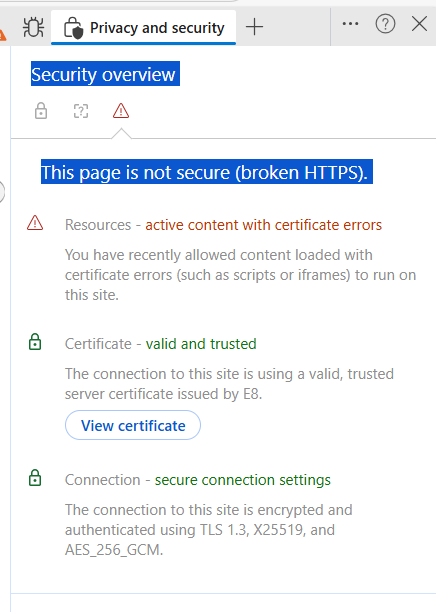
Task: Open the three-dots more options menu
Action: click(350, 24)
